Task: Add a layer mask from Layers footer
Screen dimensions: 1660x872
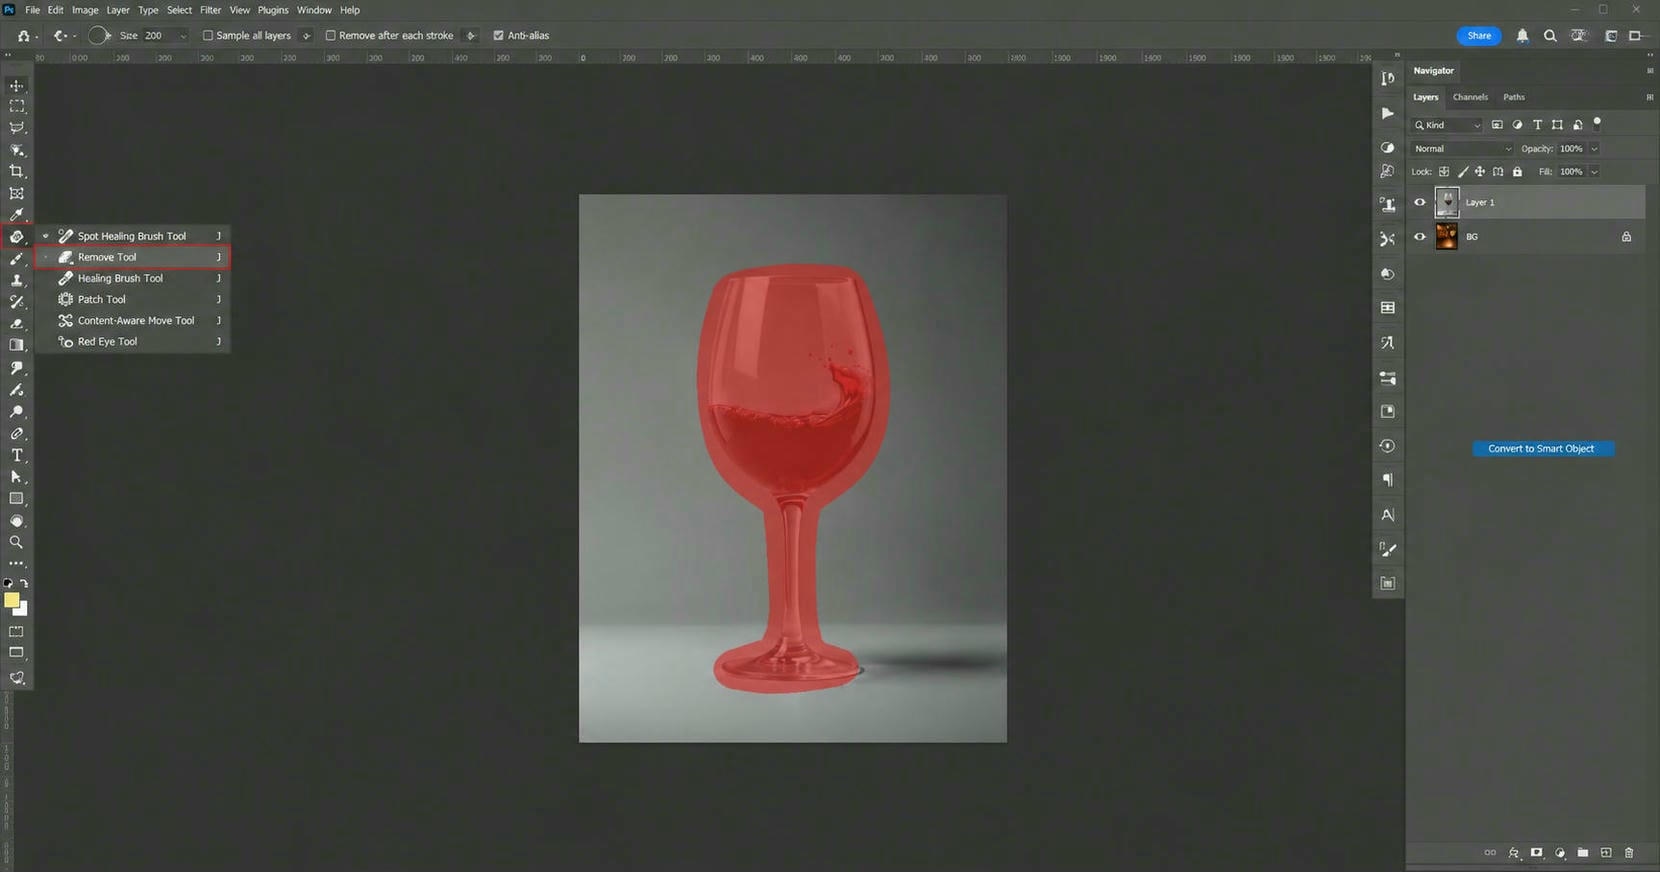Action: click(x=1536, y=853)
